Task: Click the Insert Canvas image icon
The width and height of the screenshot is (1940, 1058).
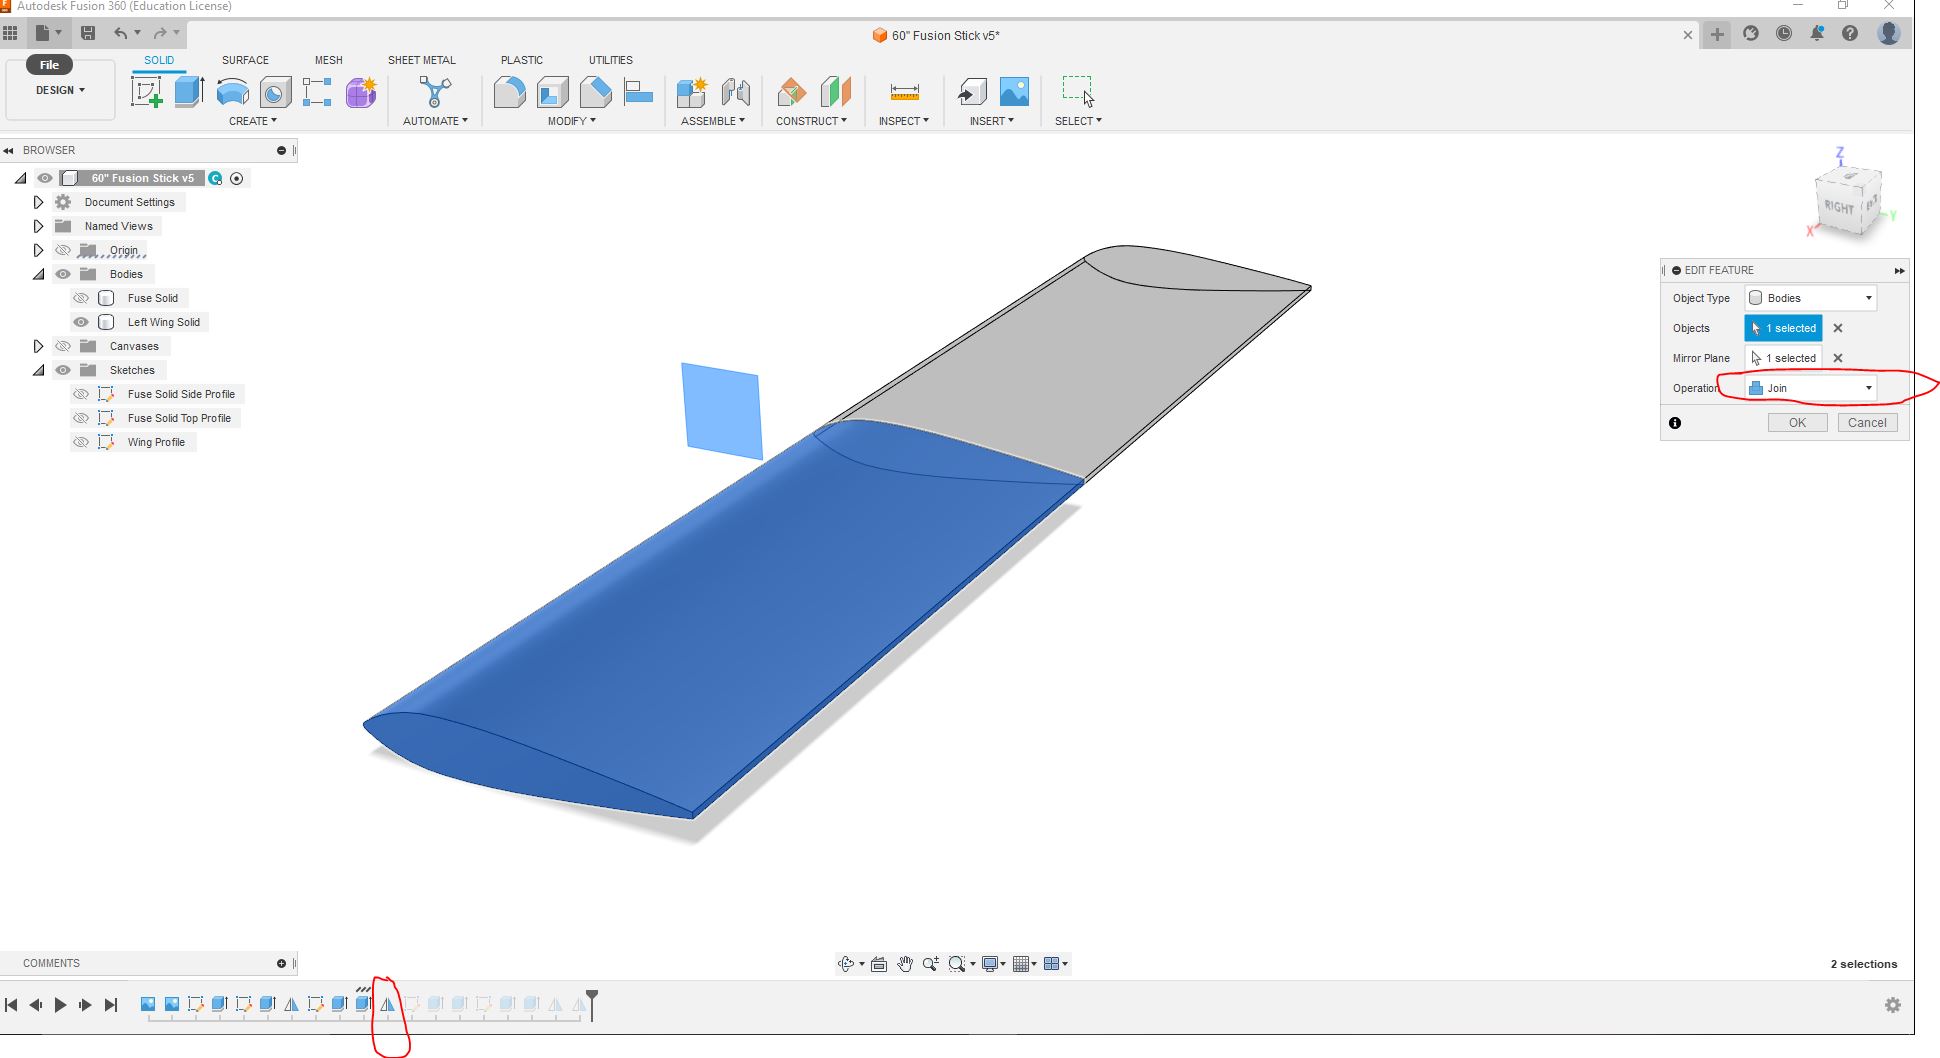Action: pyautogui.click(x=1014, y=93)
